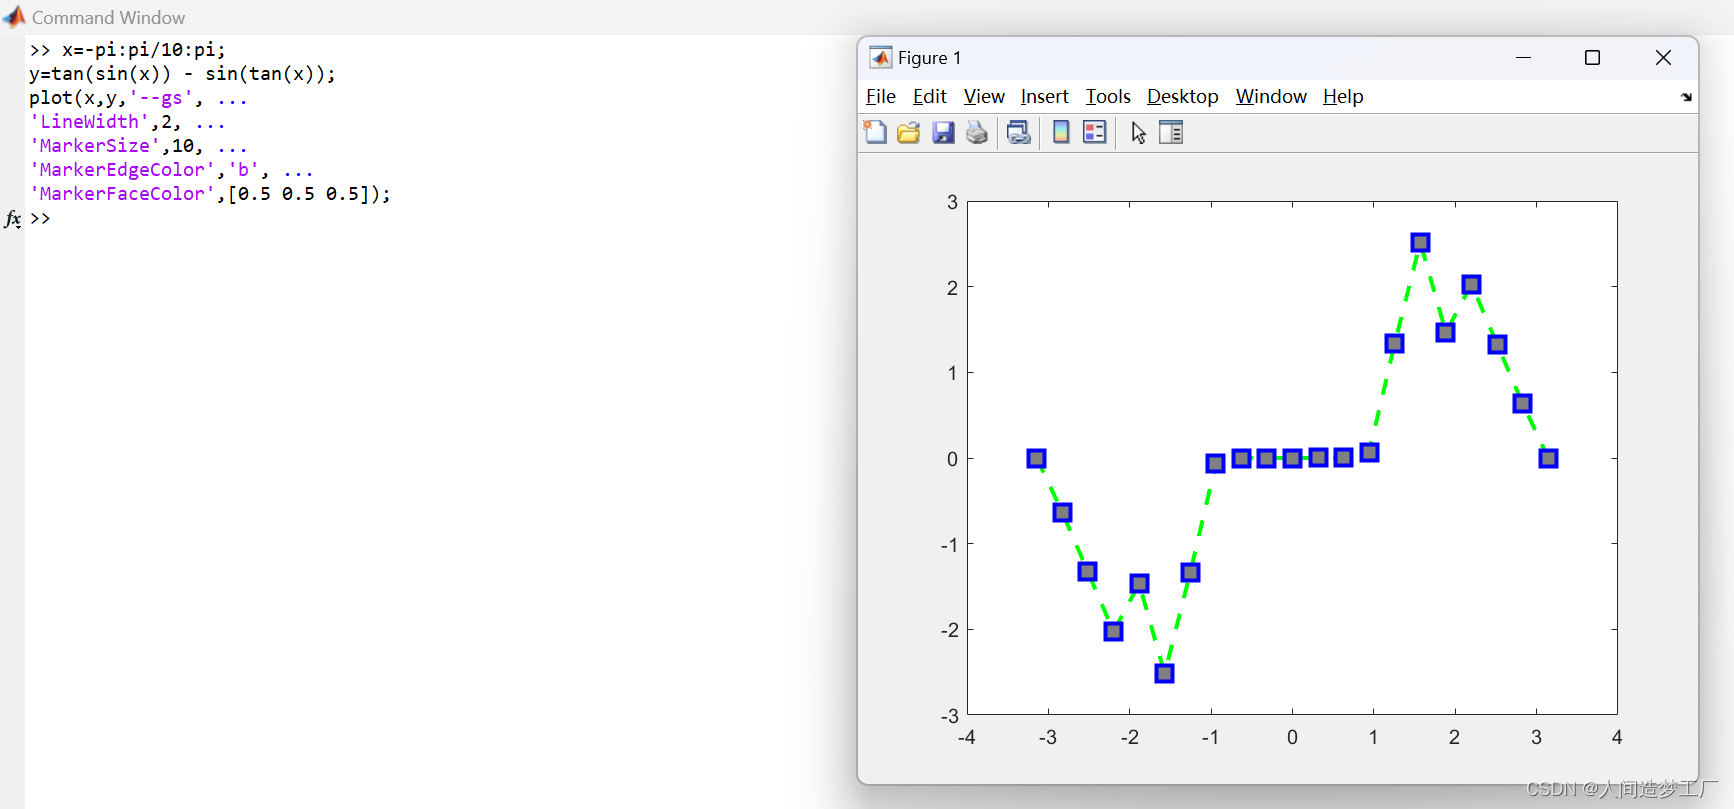Open the View menu in Figure 1
The height and width of the screenshot is (809, 1734).
point(984,96)
